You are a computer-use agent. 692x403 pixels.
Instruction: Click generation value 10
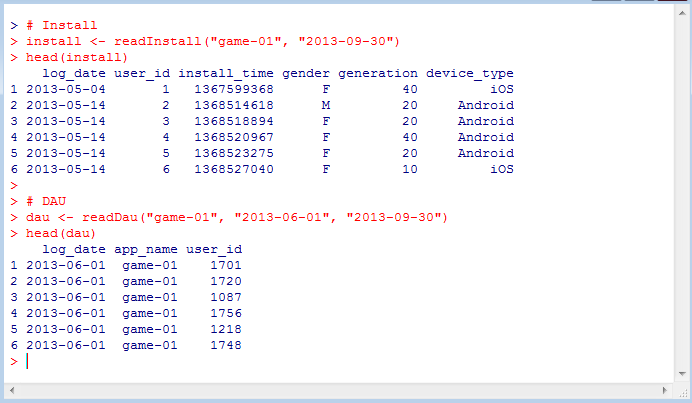[x=410, y=169]
